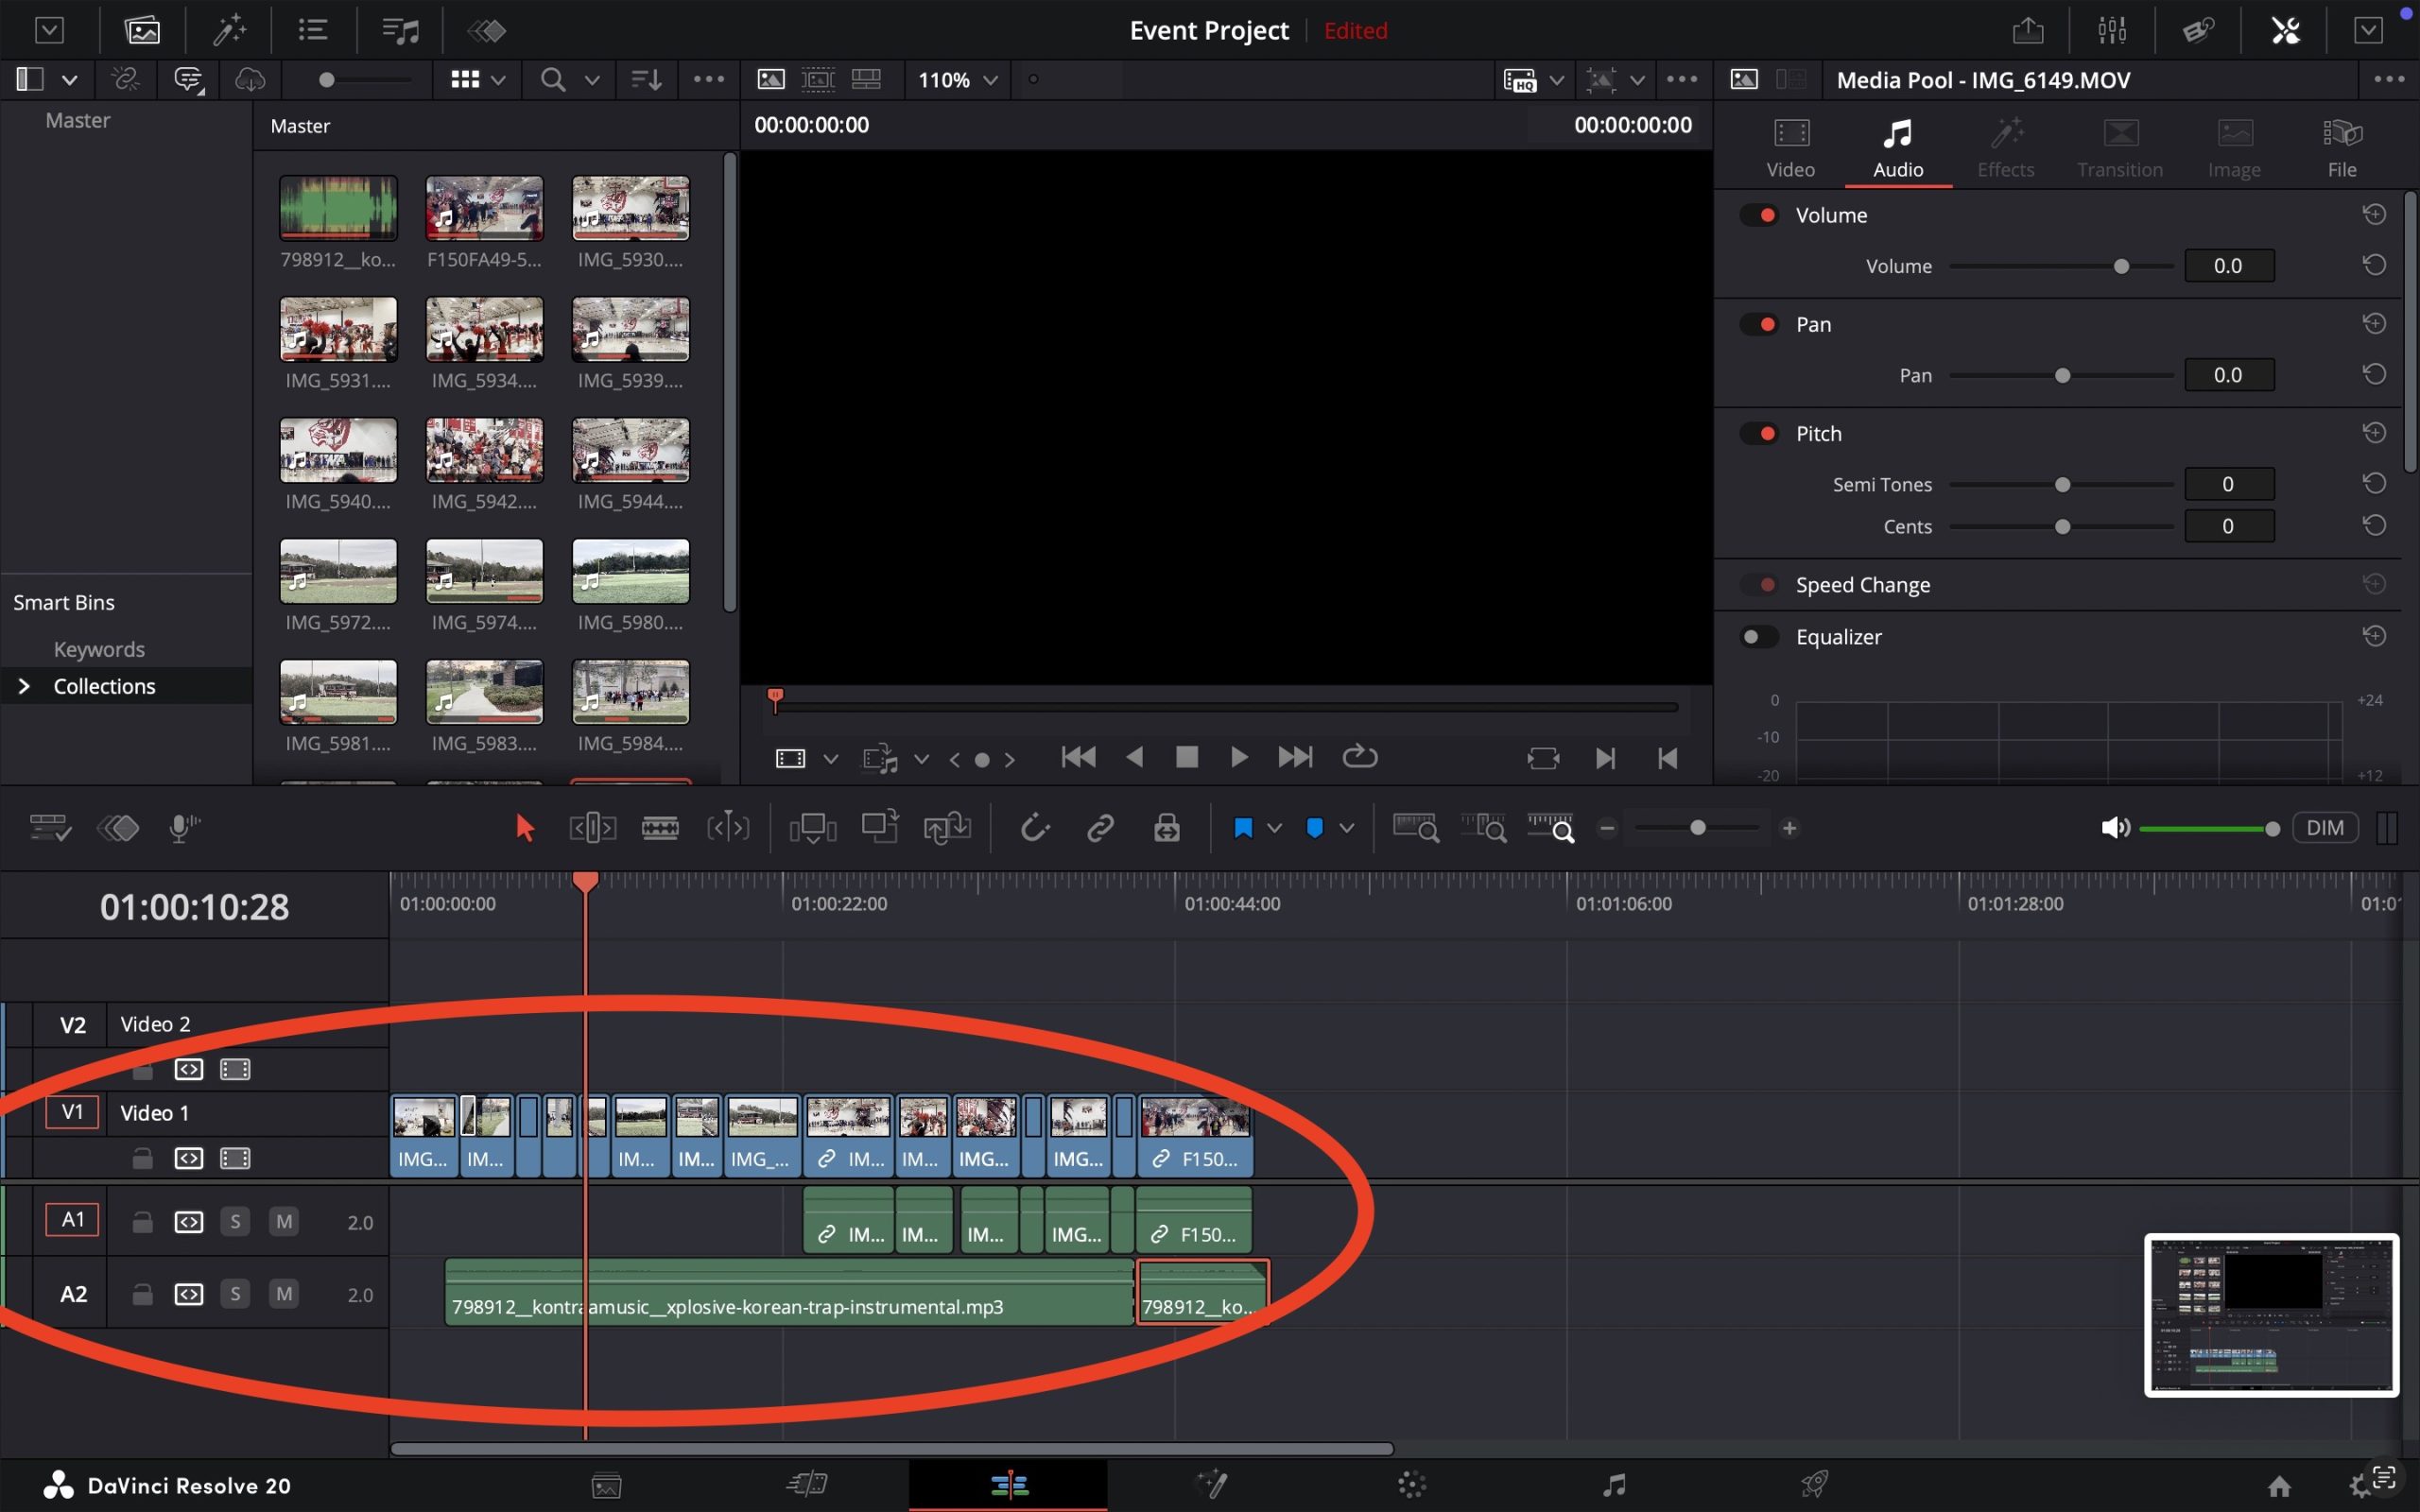Solo audio track A2
This screenshot has height=1512, width=2420.
click(235, 1294)
